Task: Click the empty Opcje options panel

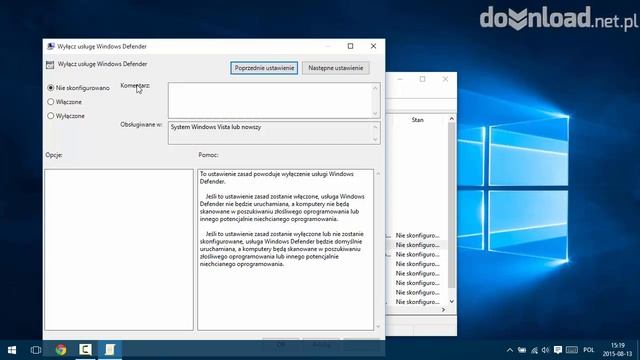Action: click(119, 249)
